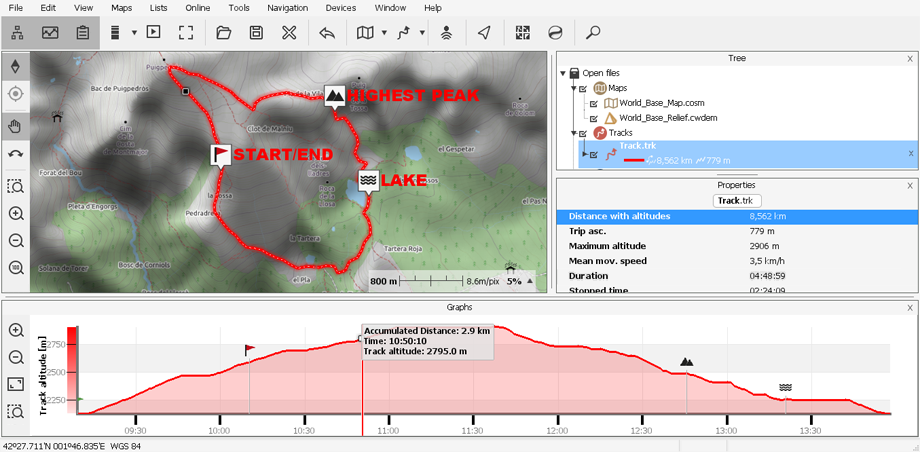
Task: Uncheck the World_Base_Map.cosm checkbox
Action: point(595,103)
